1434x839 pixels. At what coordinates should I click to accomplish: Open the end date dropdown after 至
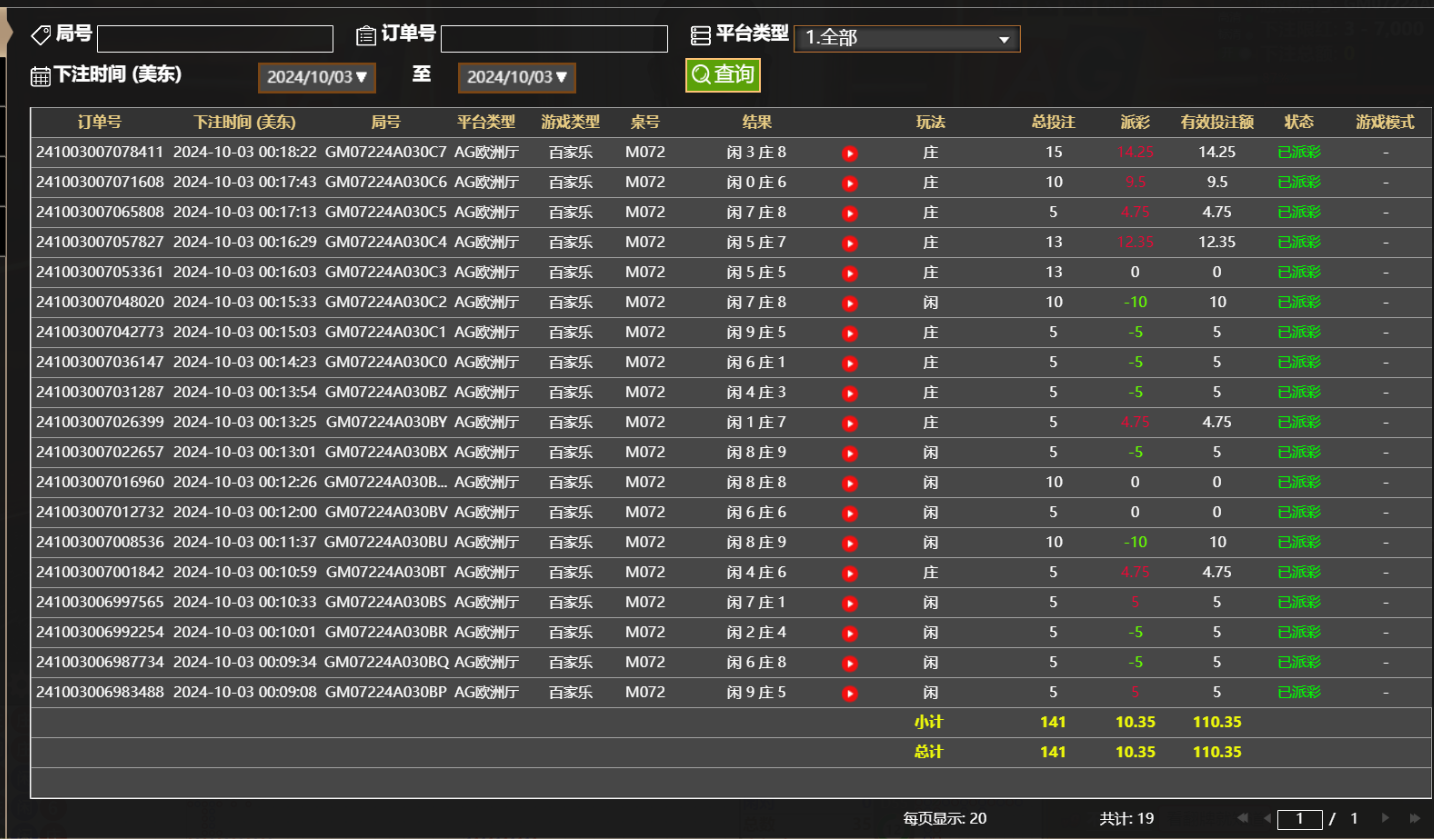click(x=516, y=76)
